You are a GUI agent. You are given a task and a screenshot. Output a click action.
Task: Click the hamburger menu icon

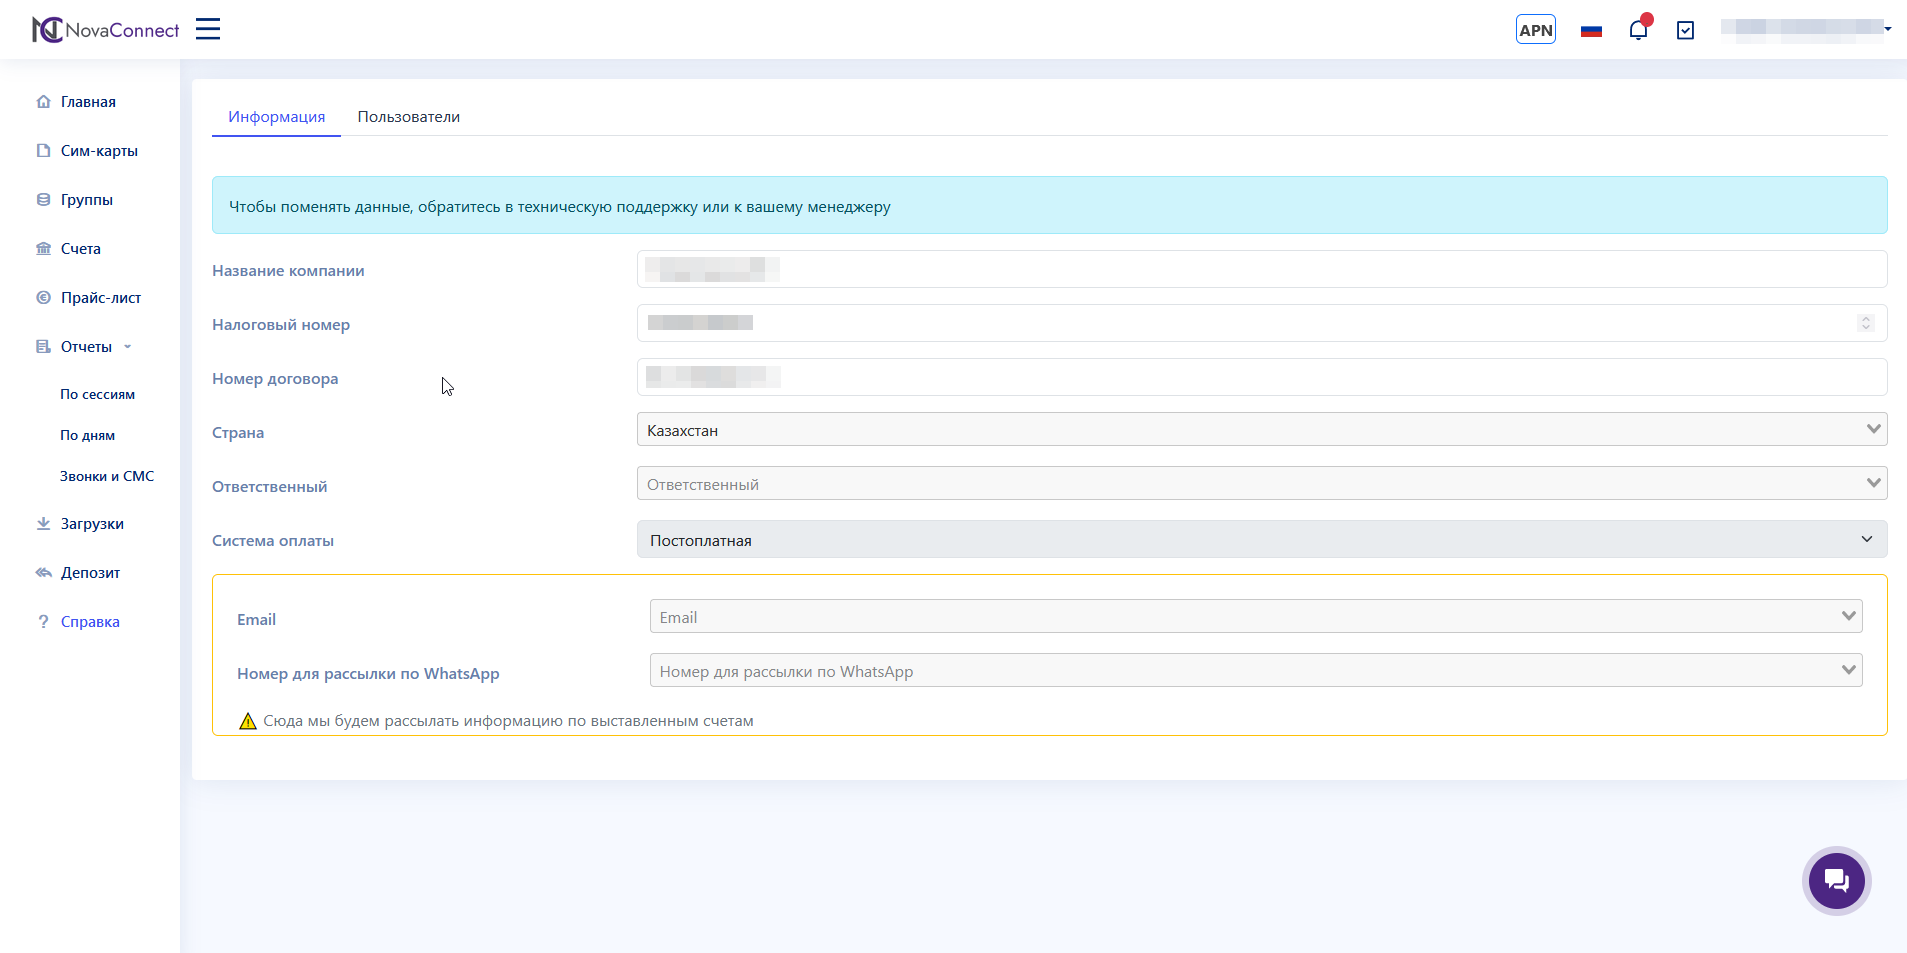click(x=208, y=29)
